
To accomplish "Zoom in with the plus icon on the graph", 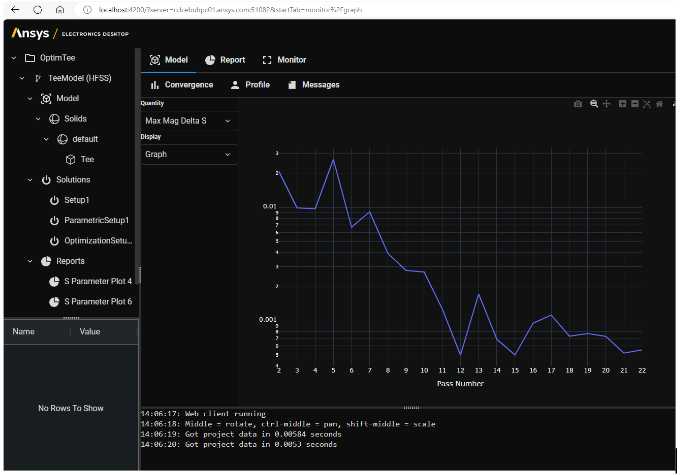I will click(622, 104).
